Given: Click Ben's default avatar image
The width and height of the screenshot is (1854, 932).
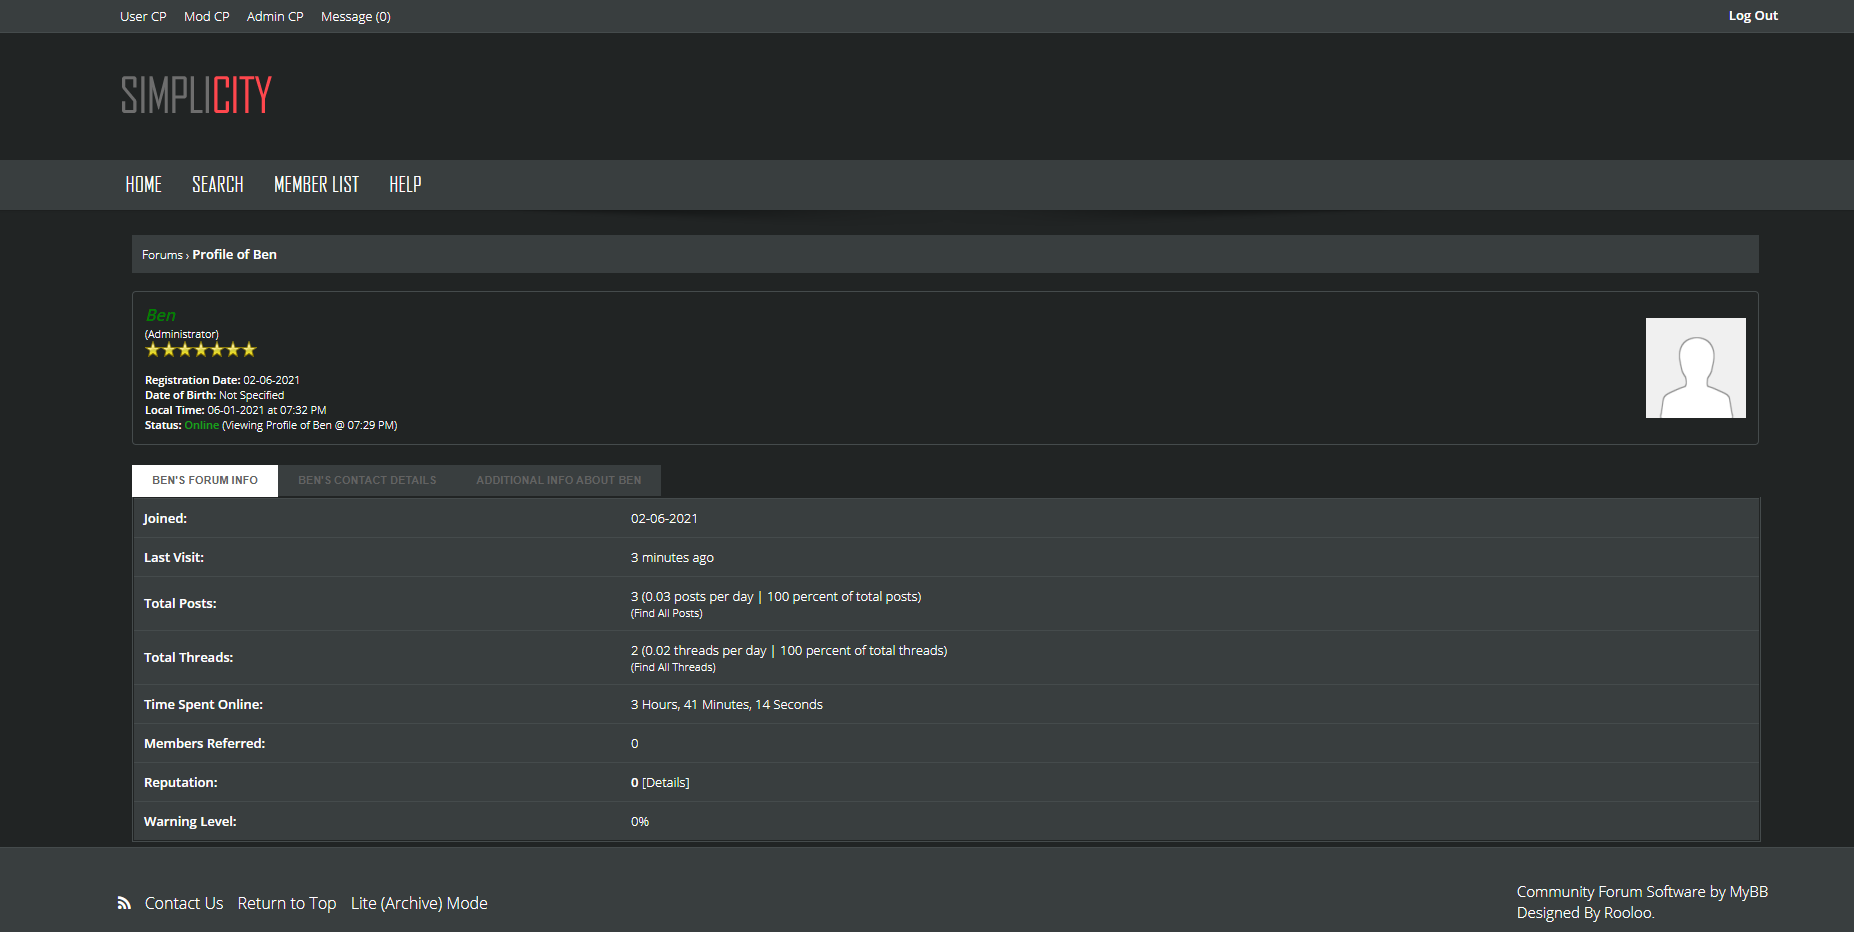Looking at the screenshot, I should coord(1695,368).
